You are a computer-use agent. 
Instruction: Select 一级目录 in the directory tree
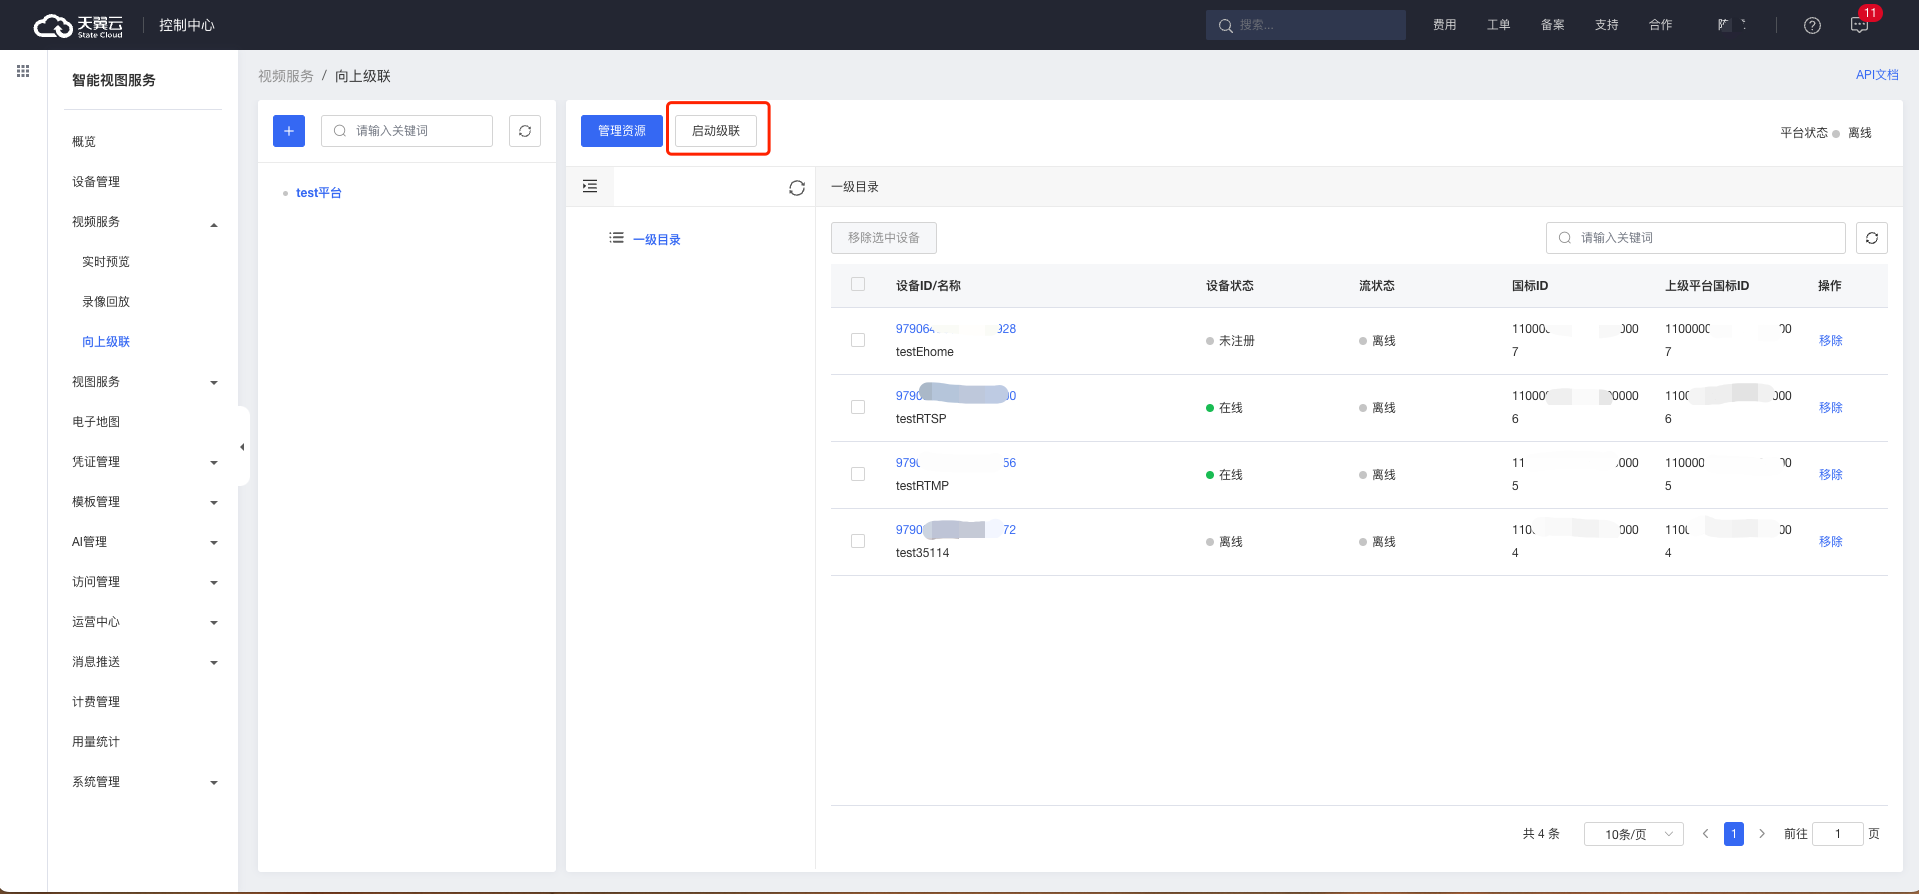point(657,240)
